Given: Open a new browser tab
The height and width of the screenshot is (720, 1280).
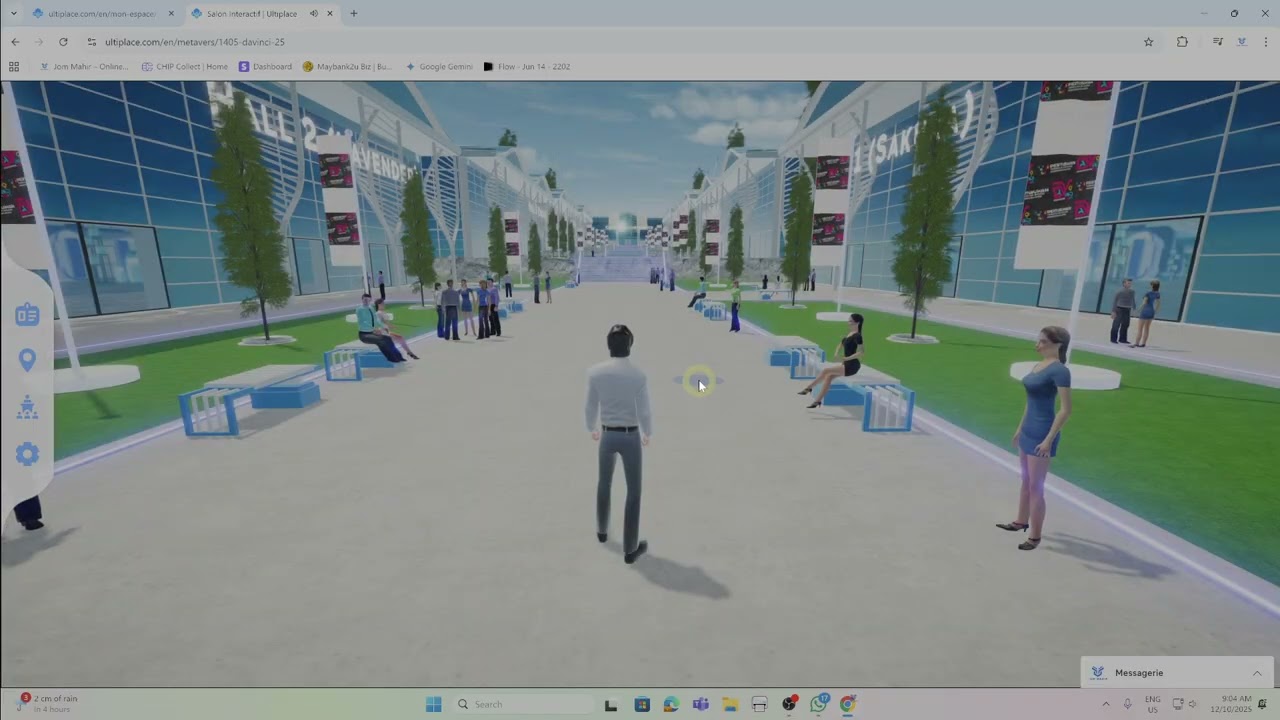Looking at the screenshot, I should click(x=353, y=14).
